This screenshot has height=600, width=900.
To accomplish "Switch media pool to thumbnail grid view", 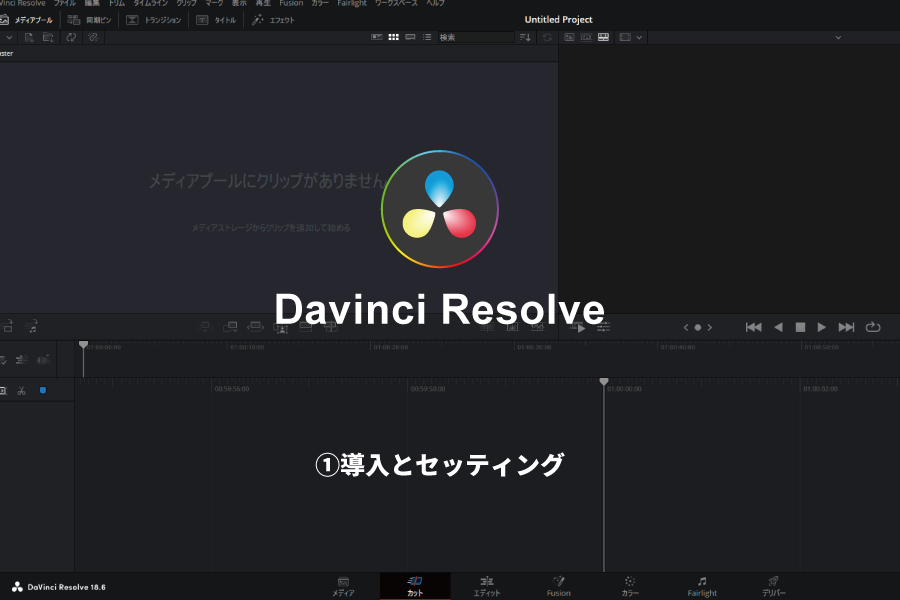I will point(393,37).
